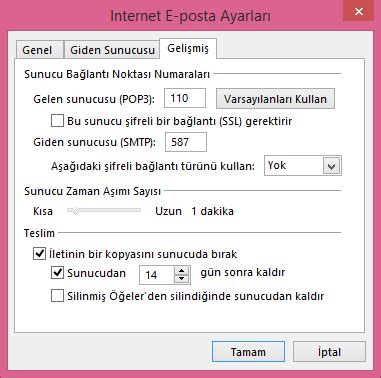
Task: Open the Giden Sunucusu tab
Action: [112, 50]
